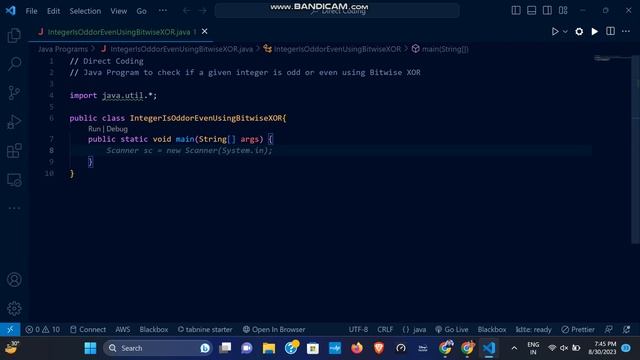Image resolution: width=640 pixels, height=360 pixels.
Task: Click AWS status bar item
Action: [122, 329]
